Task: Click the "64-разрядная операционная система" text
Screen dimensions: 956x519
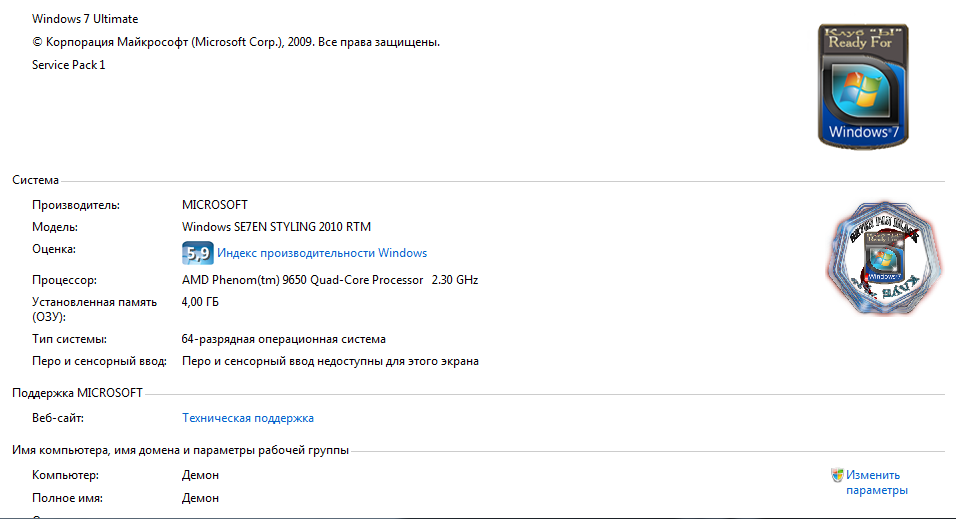Action: coord(284,339)
